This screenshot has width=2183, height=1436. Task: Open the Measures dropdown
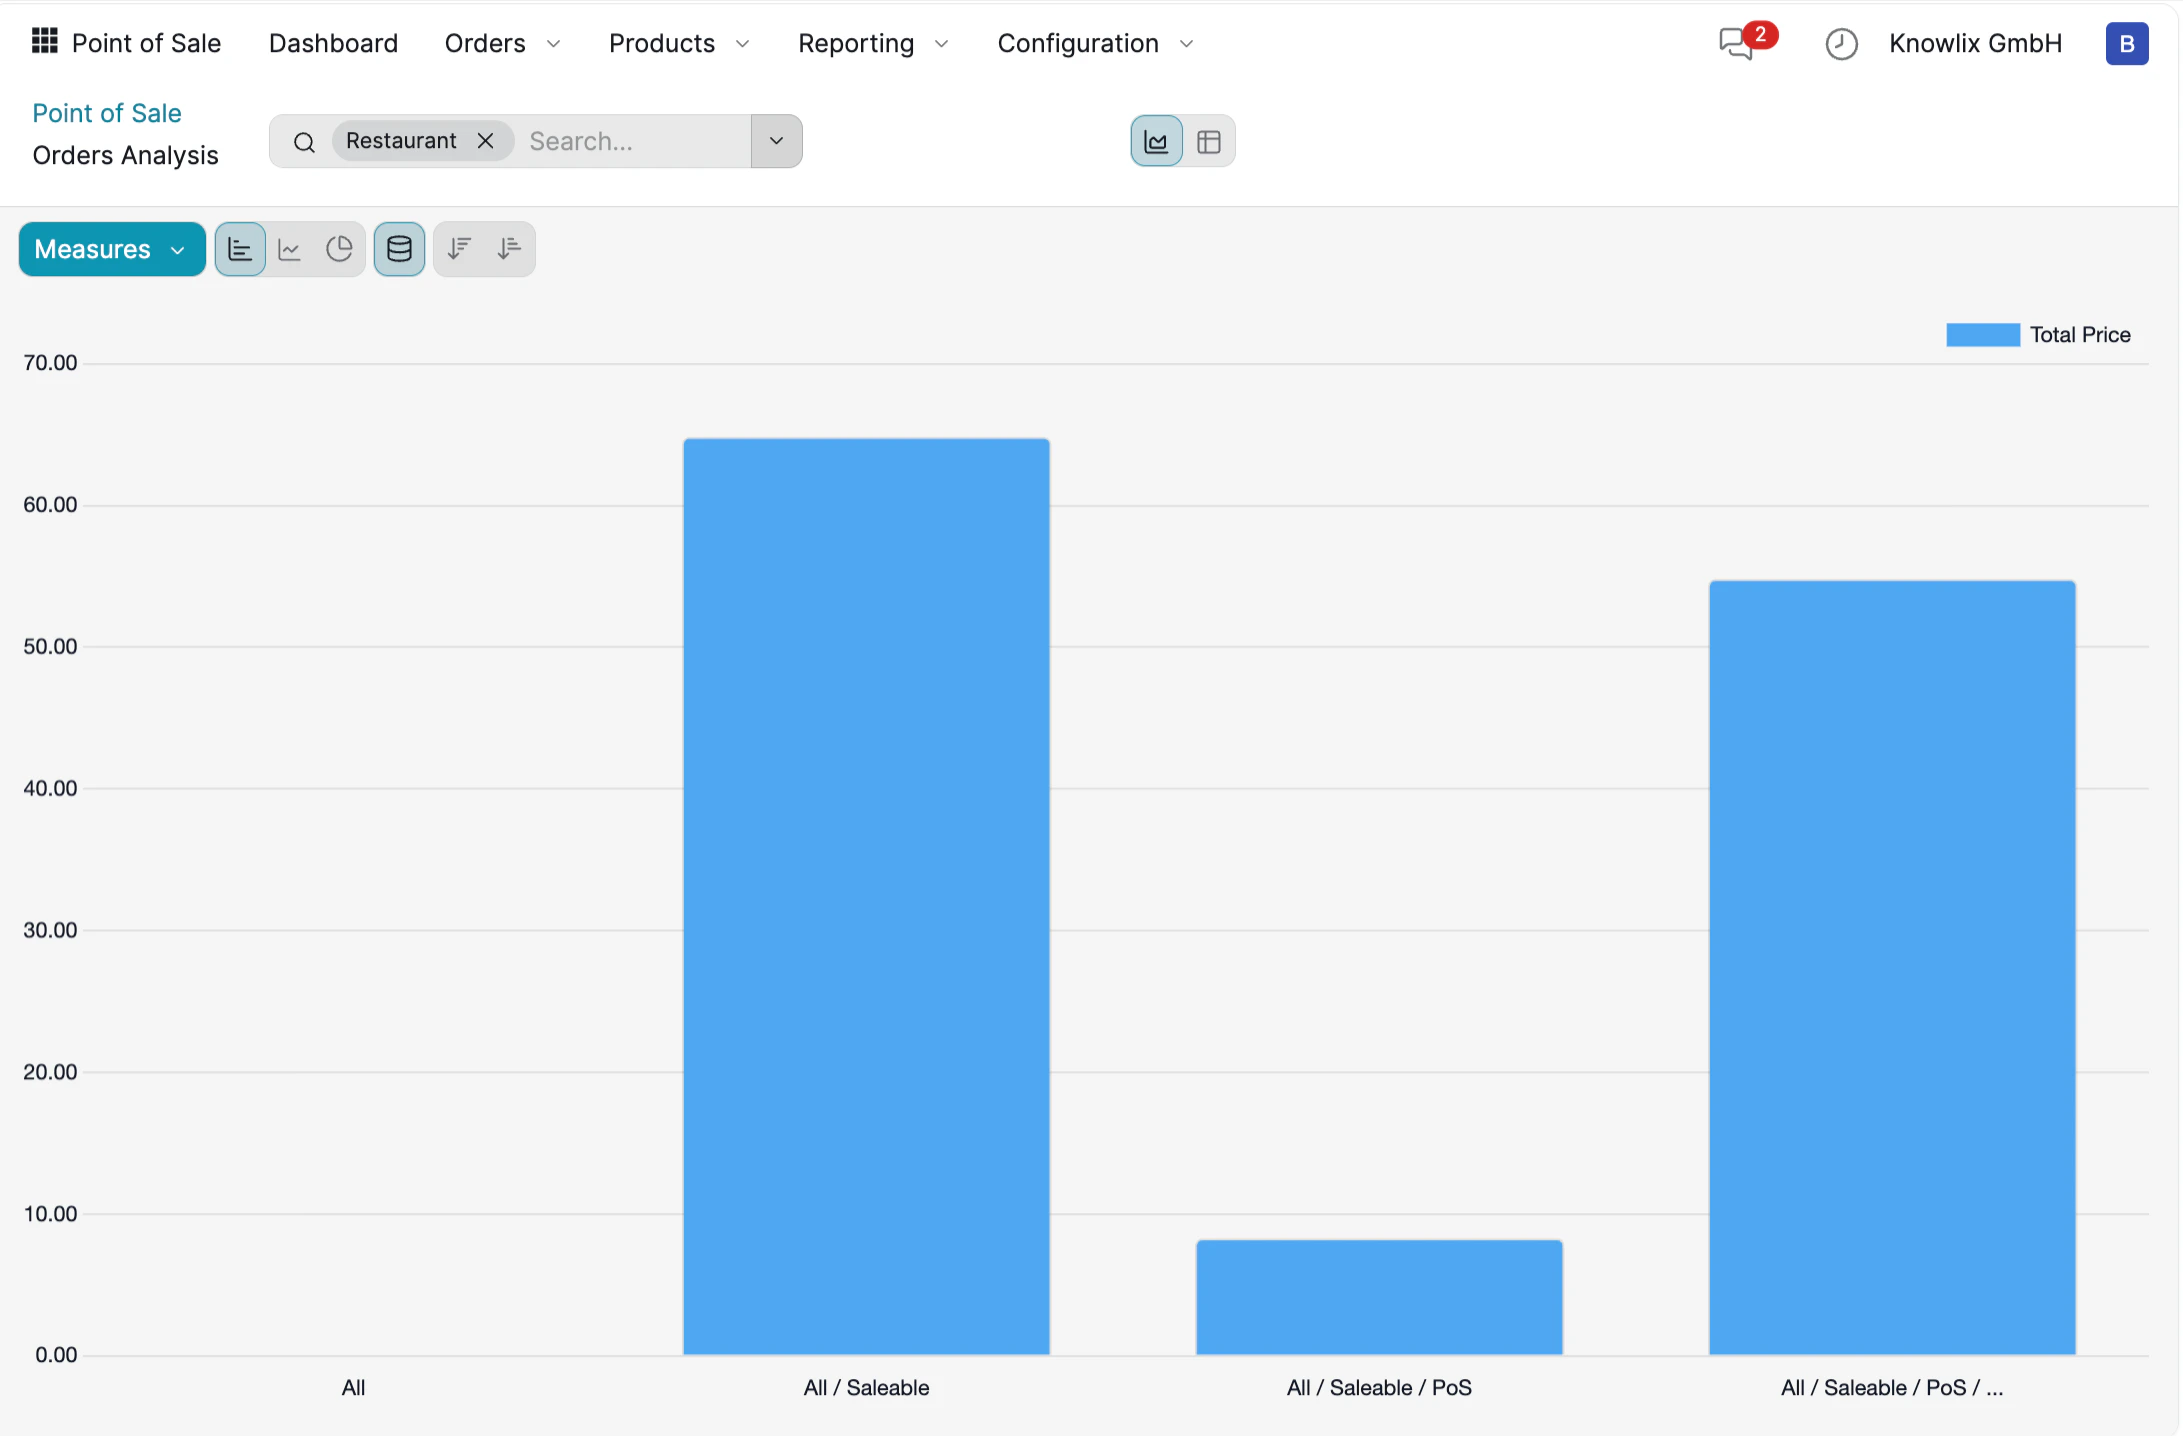[x=111, y=248]
